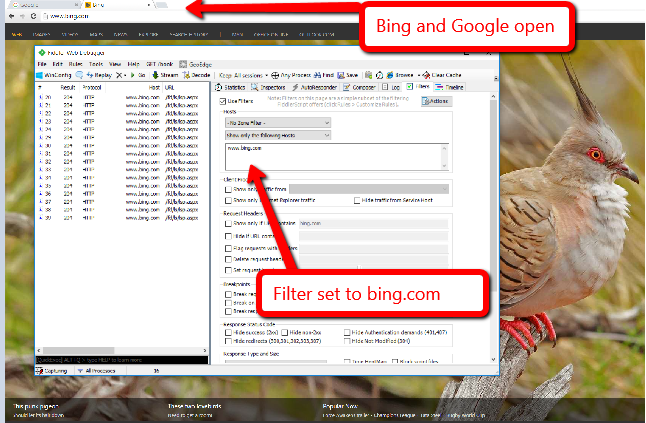Enable Hide traffic from Service Host

(x=357, y=201)
